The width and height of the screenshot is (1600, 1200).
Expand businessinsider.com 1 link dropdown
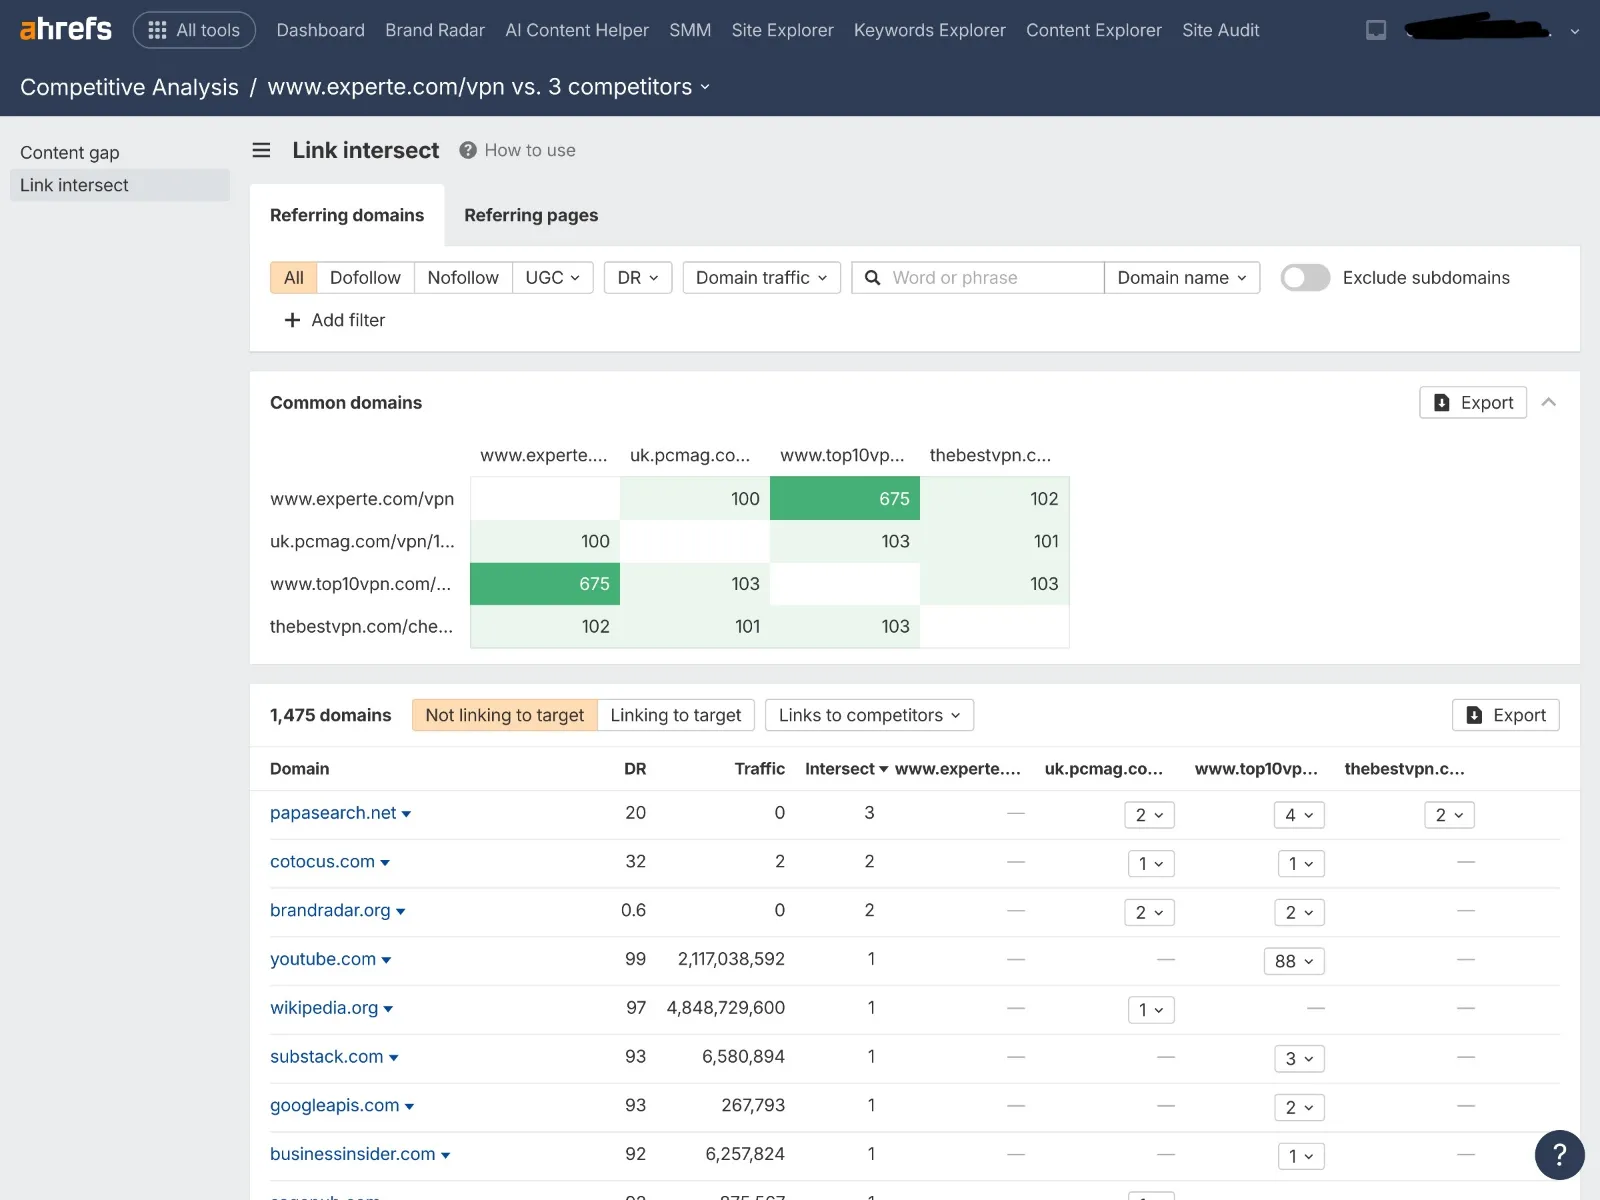[1301, 1156]
